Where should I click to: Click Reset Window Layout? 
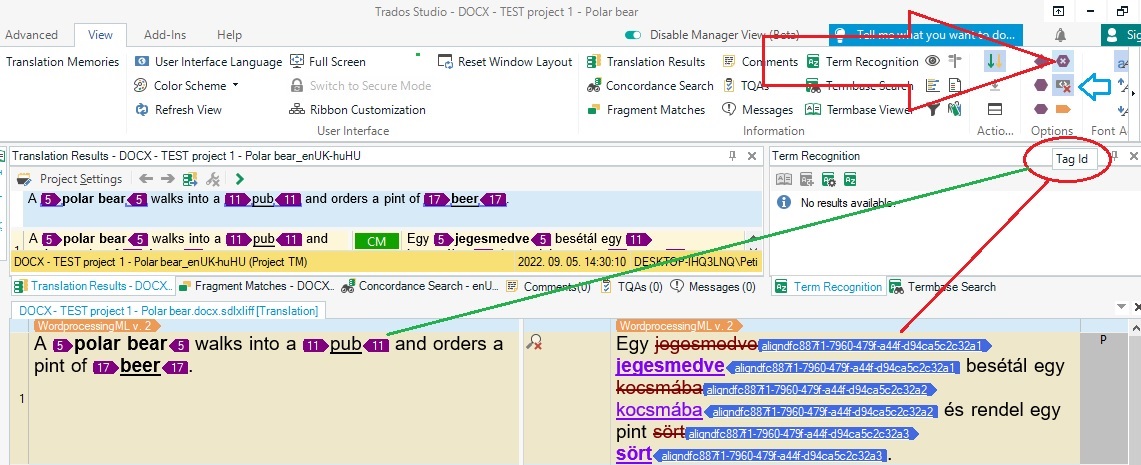tap(506, 62)
